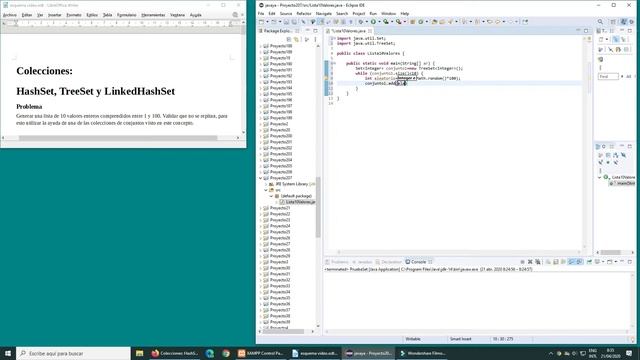Toggle Scroll Lock in Console toolbar

pyautogui.click(x=556, y=262)
